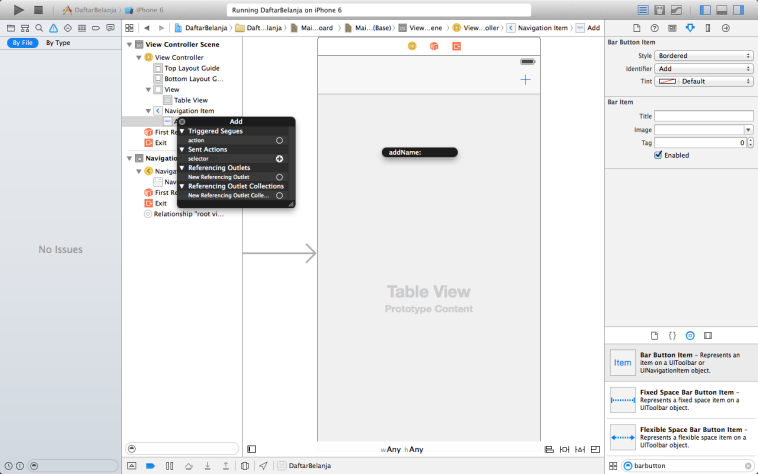Show the Media library
The width and height of the screenshot is (758, 474).
[x=708, y=335]
